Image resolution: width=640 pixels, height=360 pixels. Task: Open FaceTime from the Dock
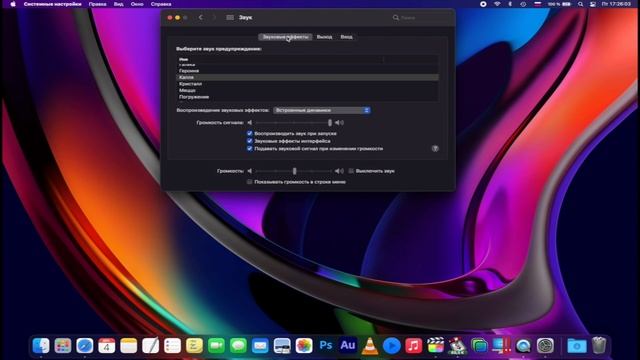click(x=216, y=346)
